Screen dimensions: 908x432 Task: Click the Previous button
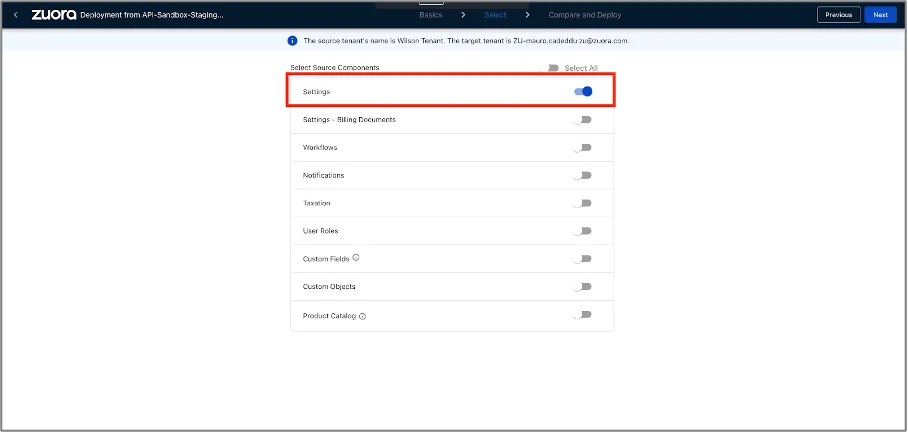[839, 15]
